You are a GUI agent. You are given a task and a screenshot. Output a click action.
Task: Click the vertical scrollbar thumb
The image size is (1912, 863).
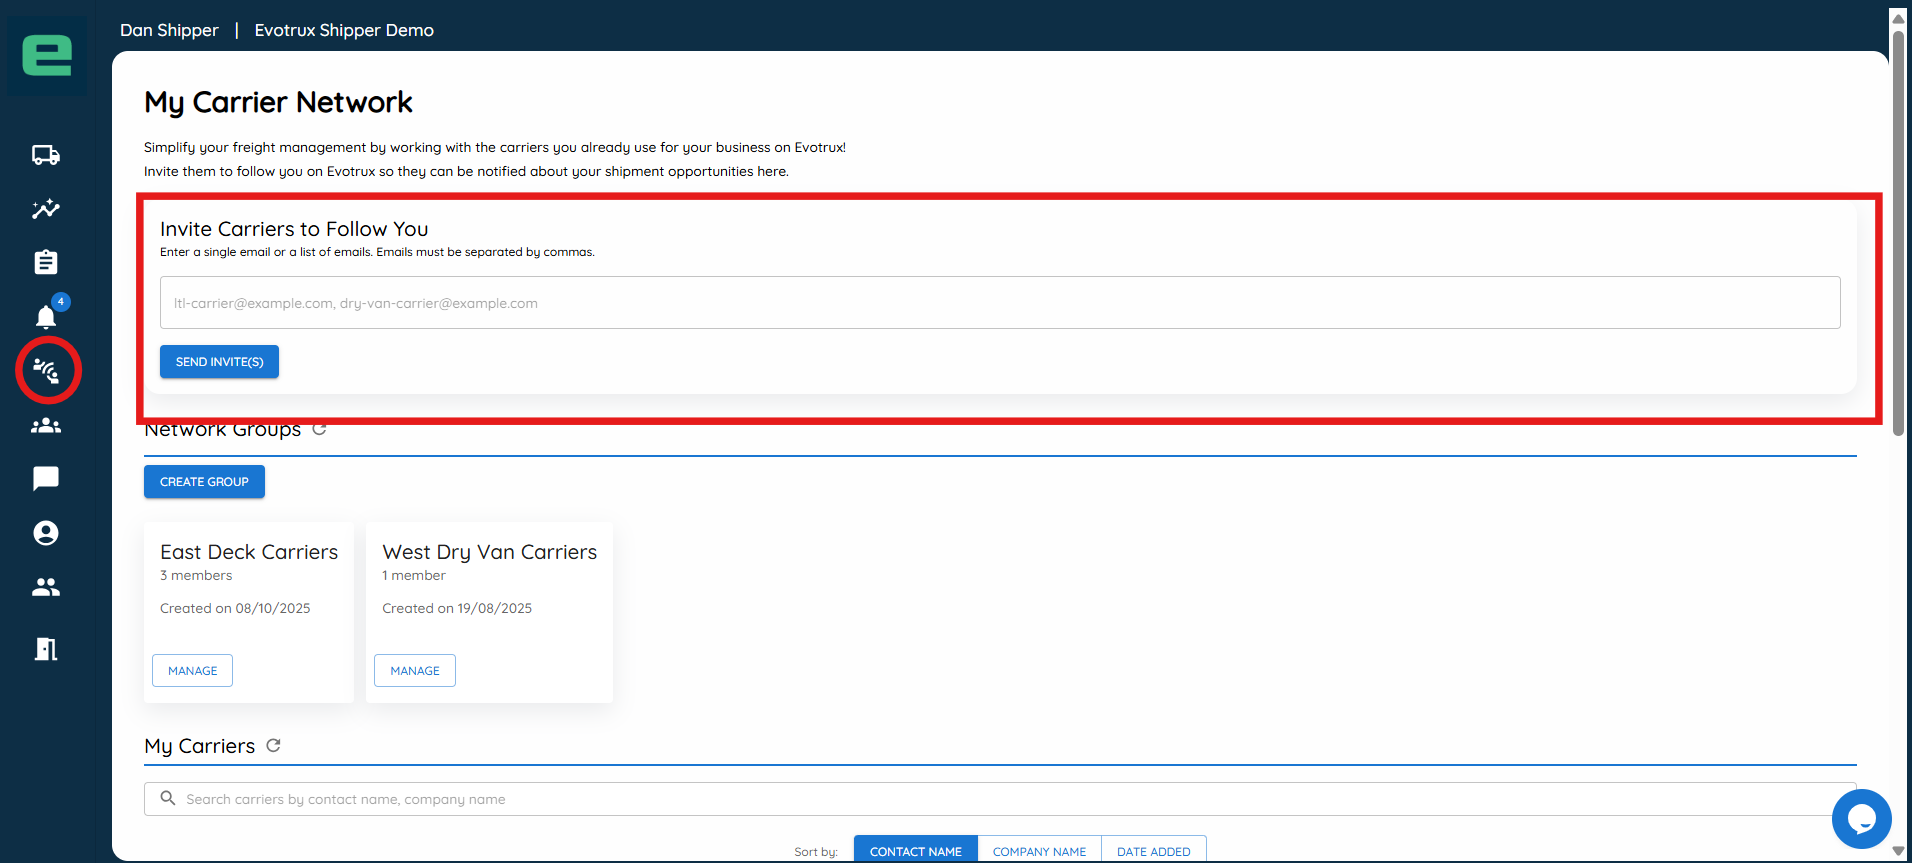click(x=1898, y=232)
